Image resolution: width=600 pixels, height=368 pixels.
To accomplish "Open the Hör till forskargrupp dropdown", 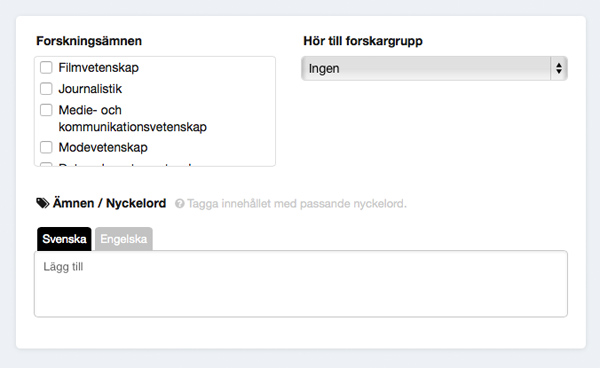I will (x=434, y=68).
